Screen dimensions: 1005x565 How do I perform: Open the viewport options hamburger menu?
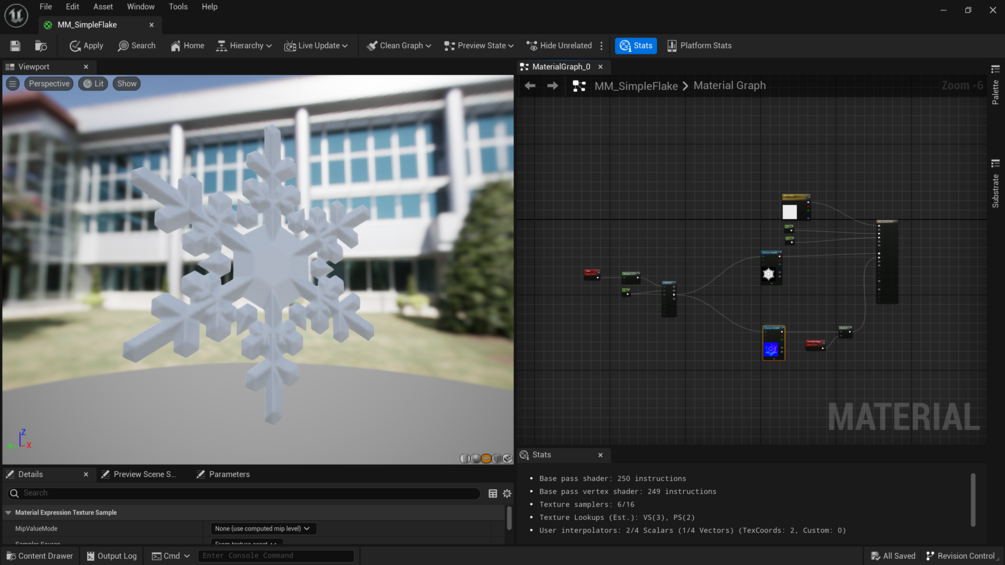tap(13, 83)
